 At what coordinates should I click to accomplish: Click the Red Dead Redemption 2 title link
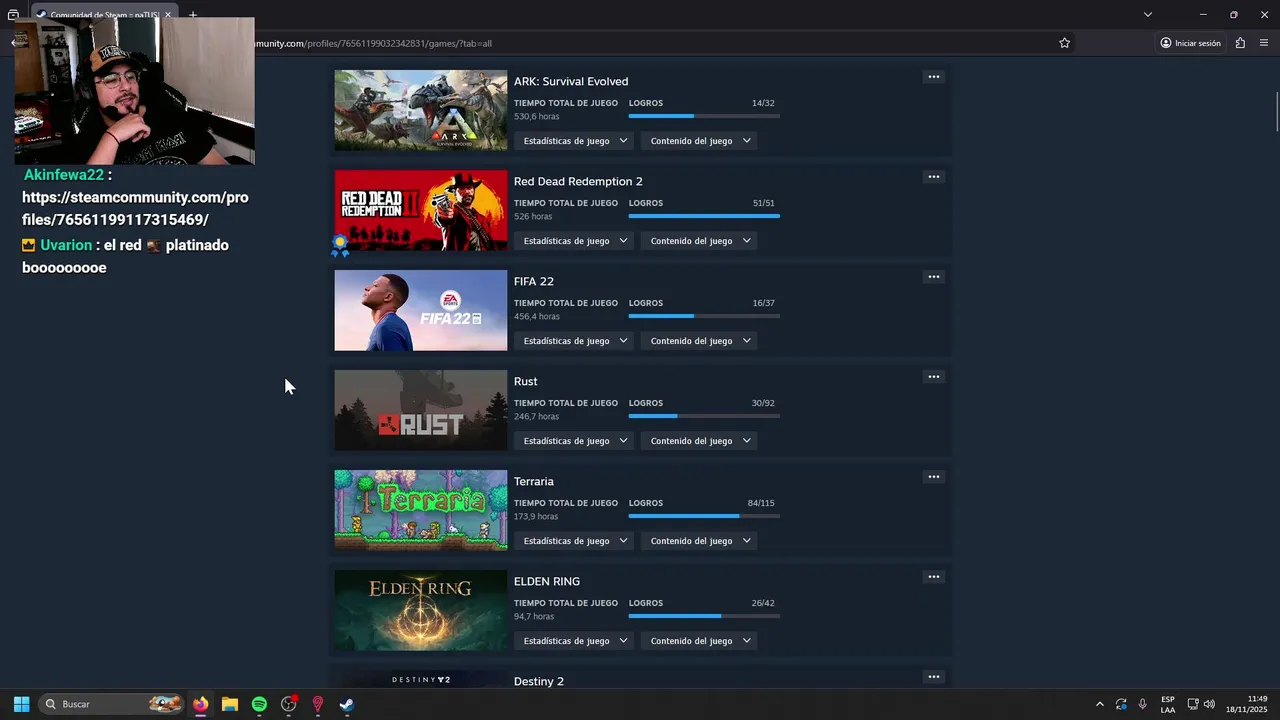(x=578, y=181)
